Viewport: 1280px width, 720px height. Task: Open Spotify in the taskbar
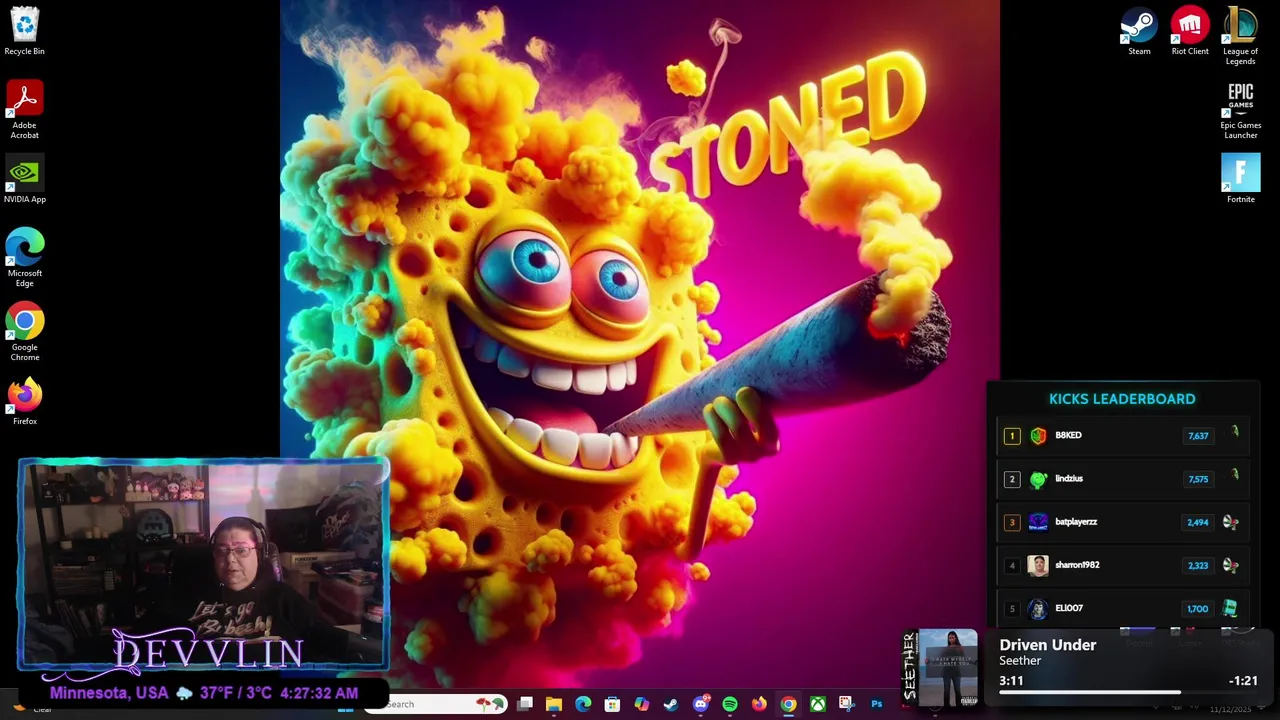click(730, 704)
